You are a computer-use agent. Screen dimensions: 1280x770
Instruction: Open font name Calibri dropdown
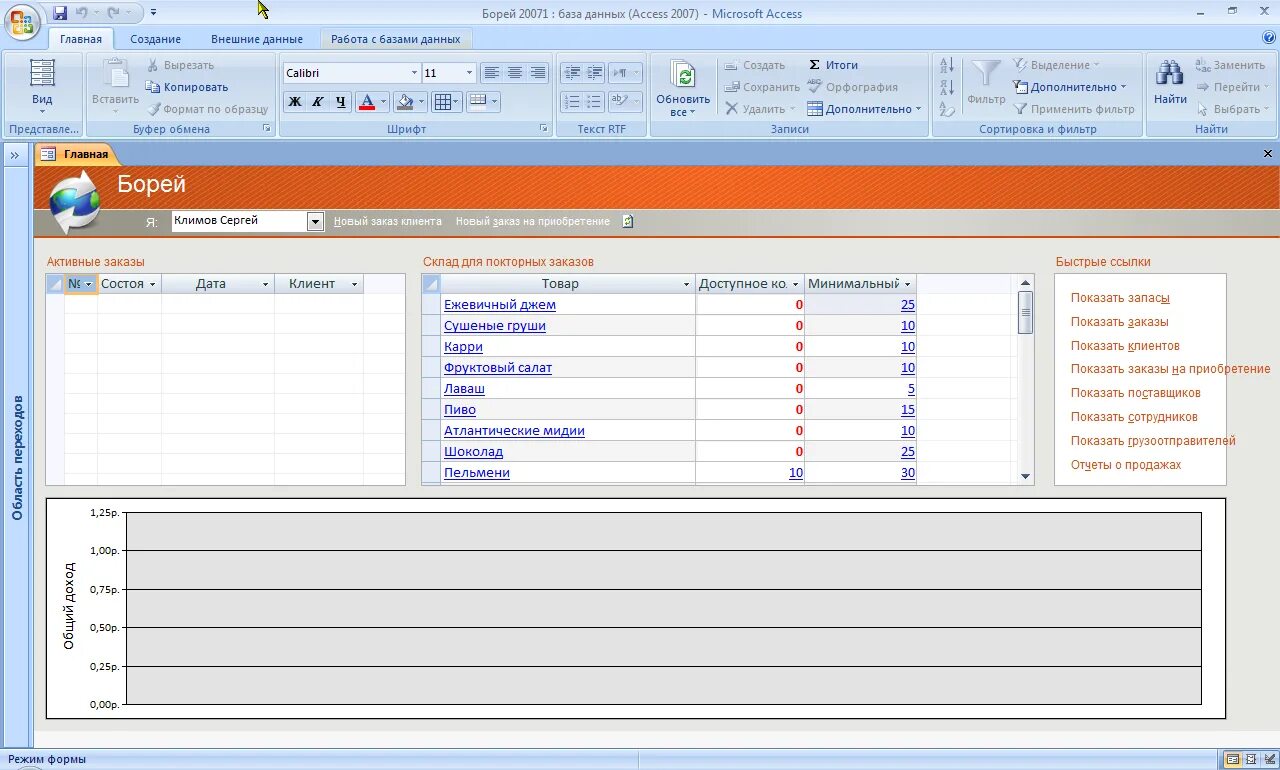[414, 73]
